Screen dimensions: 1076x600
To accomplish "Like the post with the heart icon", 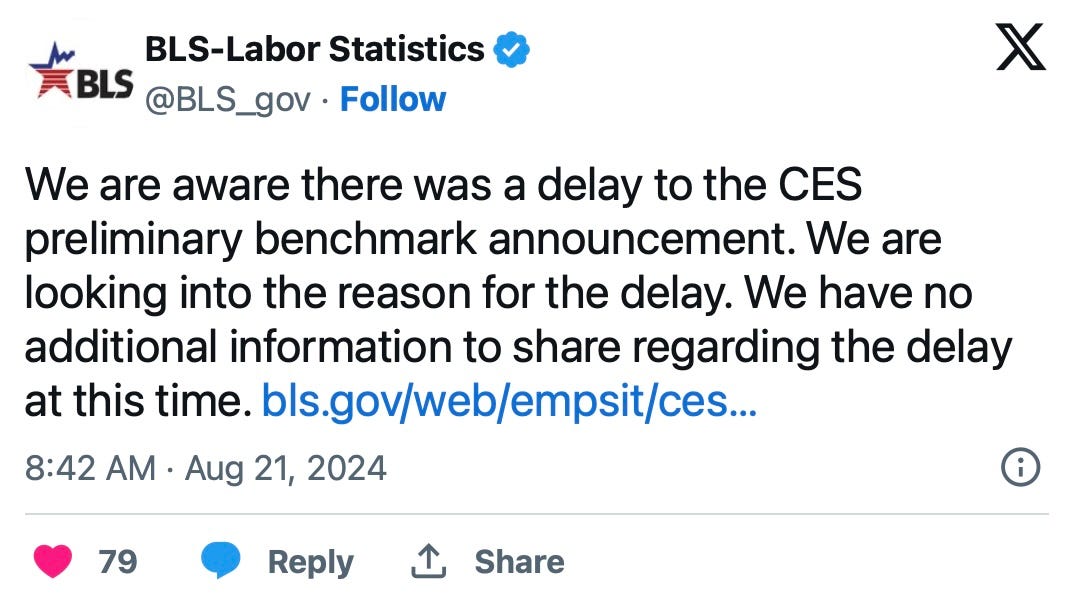I will [53, 561].
